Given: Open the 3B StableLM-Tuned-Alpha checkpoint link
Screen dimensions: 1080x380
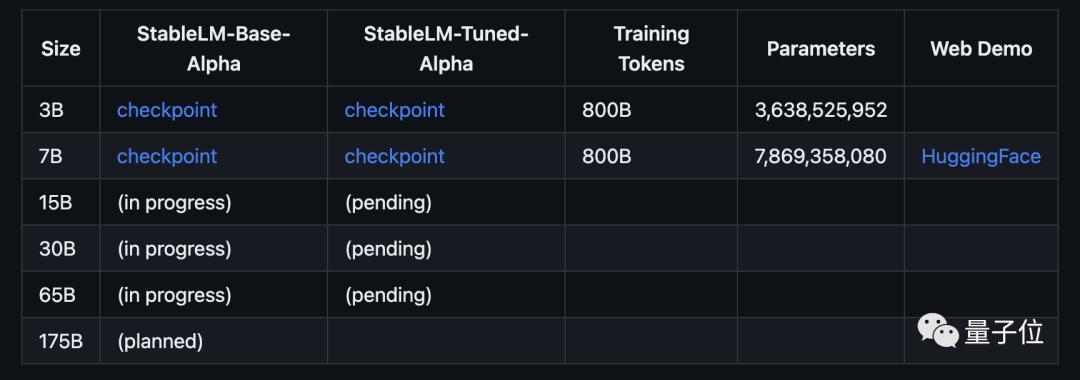Looking at the screenshot, I should (395, 110).
